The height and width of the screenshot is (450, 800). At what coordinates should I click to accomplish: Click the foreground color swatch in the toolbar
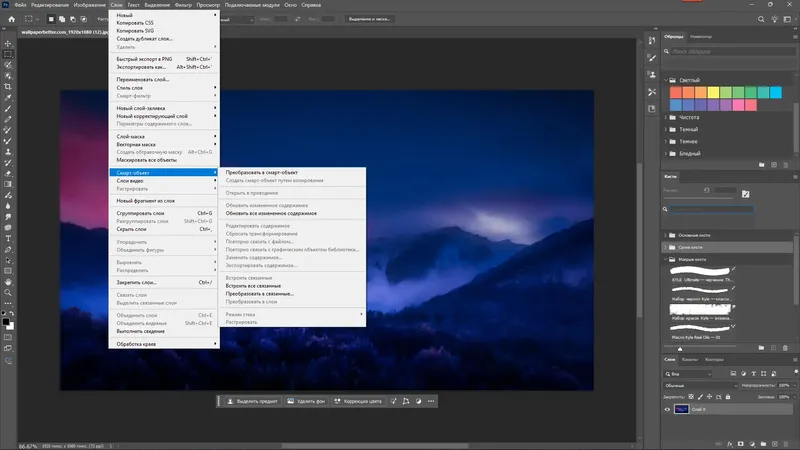(6, 320)
